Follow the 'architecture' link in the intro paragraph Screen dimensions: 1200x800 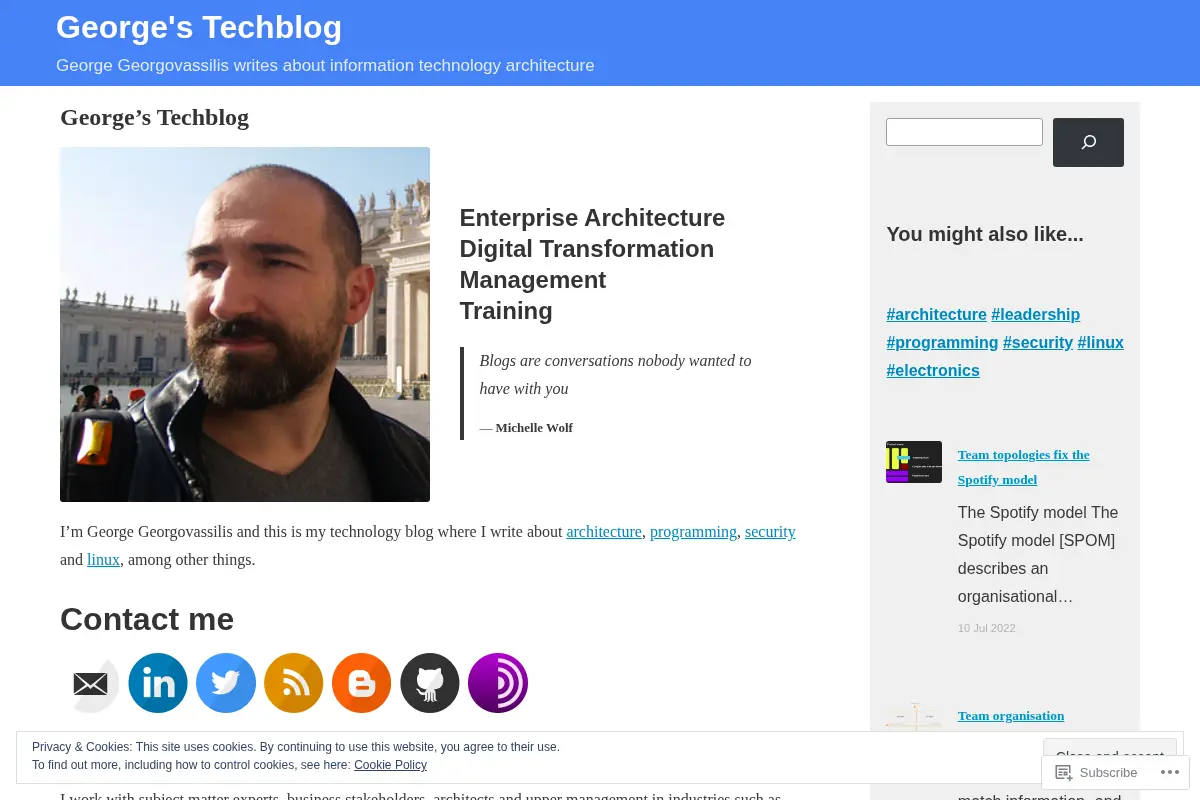pyautogui.click(x=604, y=532)
